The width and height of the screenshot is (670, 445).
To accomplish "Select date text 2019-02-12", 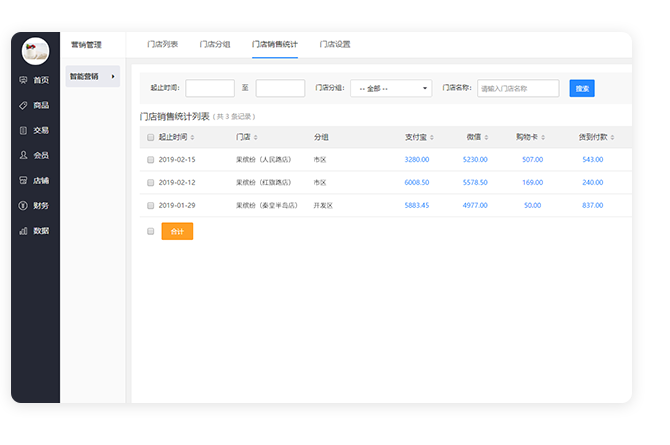I will pyautogui.click(x=177, y=183).
